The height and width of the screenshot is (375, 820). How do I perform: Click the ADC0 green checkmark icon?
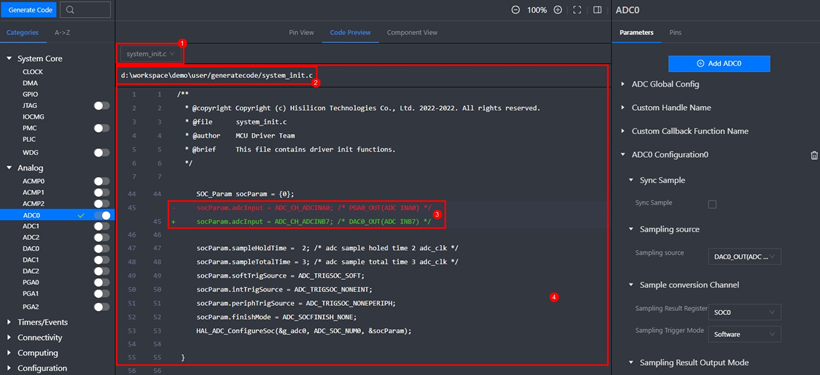click(81, 215)
